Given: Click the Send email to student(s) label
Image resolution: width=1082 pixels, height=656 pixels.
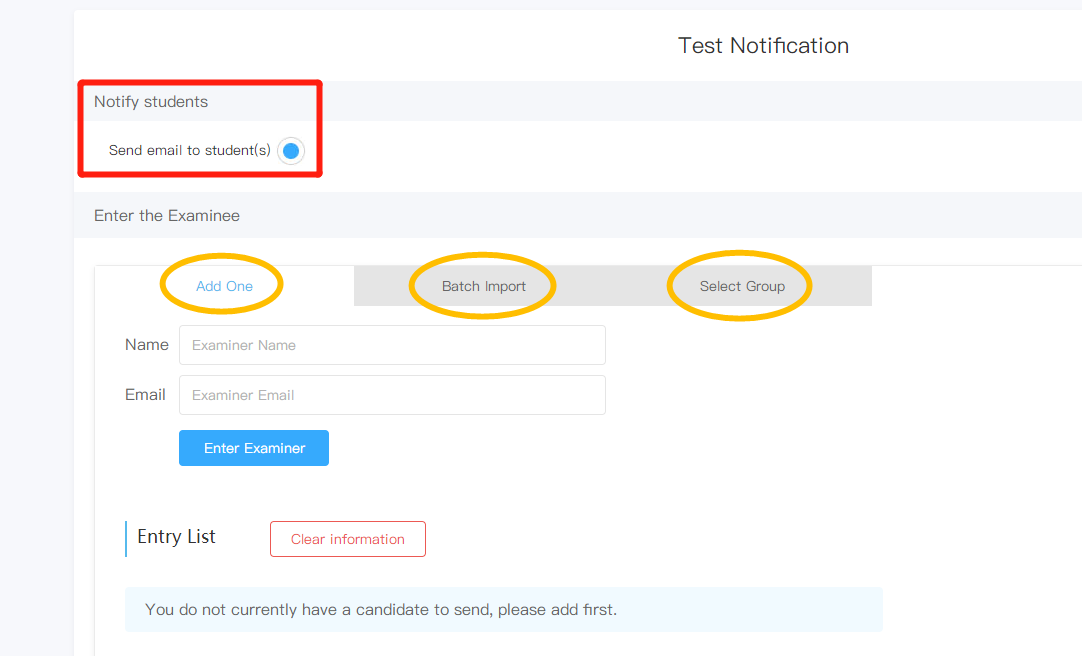Looking at the screenshot, I should pos(190,150).
